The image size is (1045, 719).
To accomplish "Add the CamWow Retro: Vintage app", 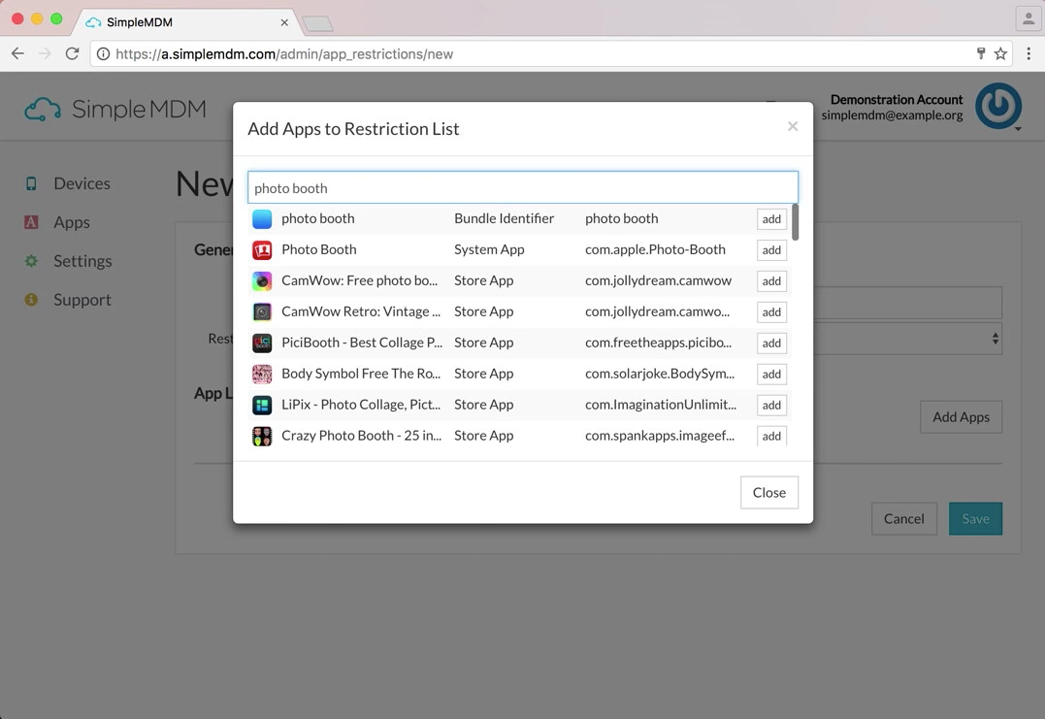I will [772, 312].
